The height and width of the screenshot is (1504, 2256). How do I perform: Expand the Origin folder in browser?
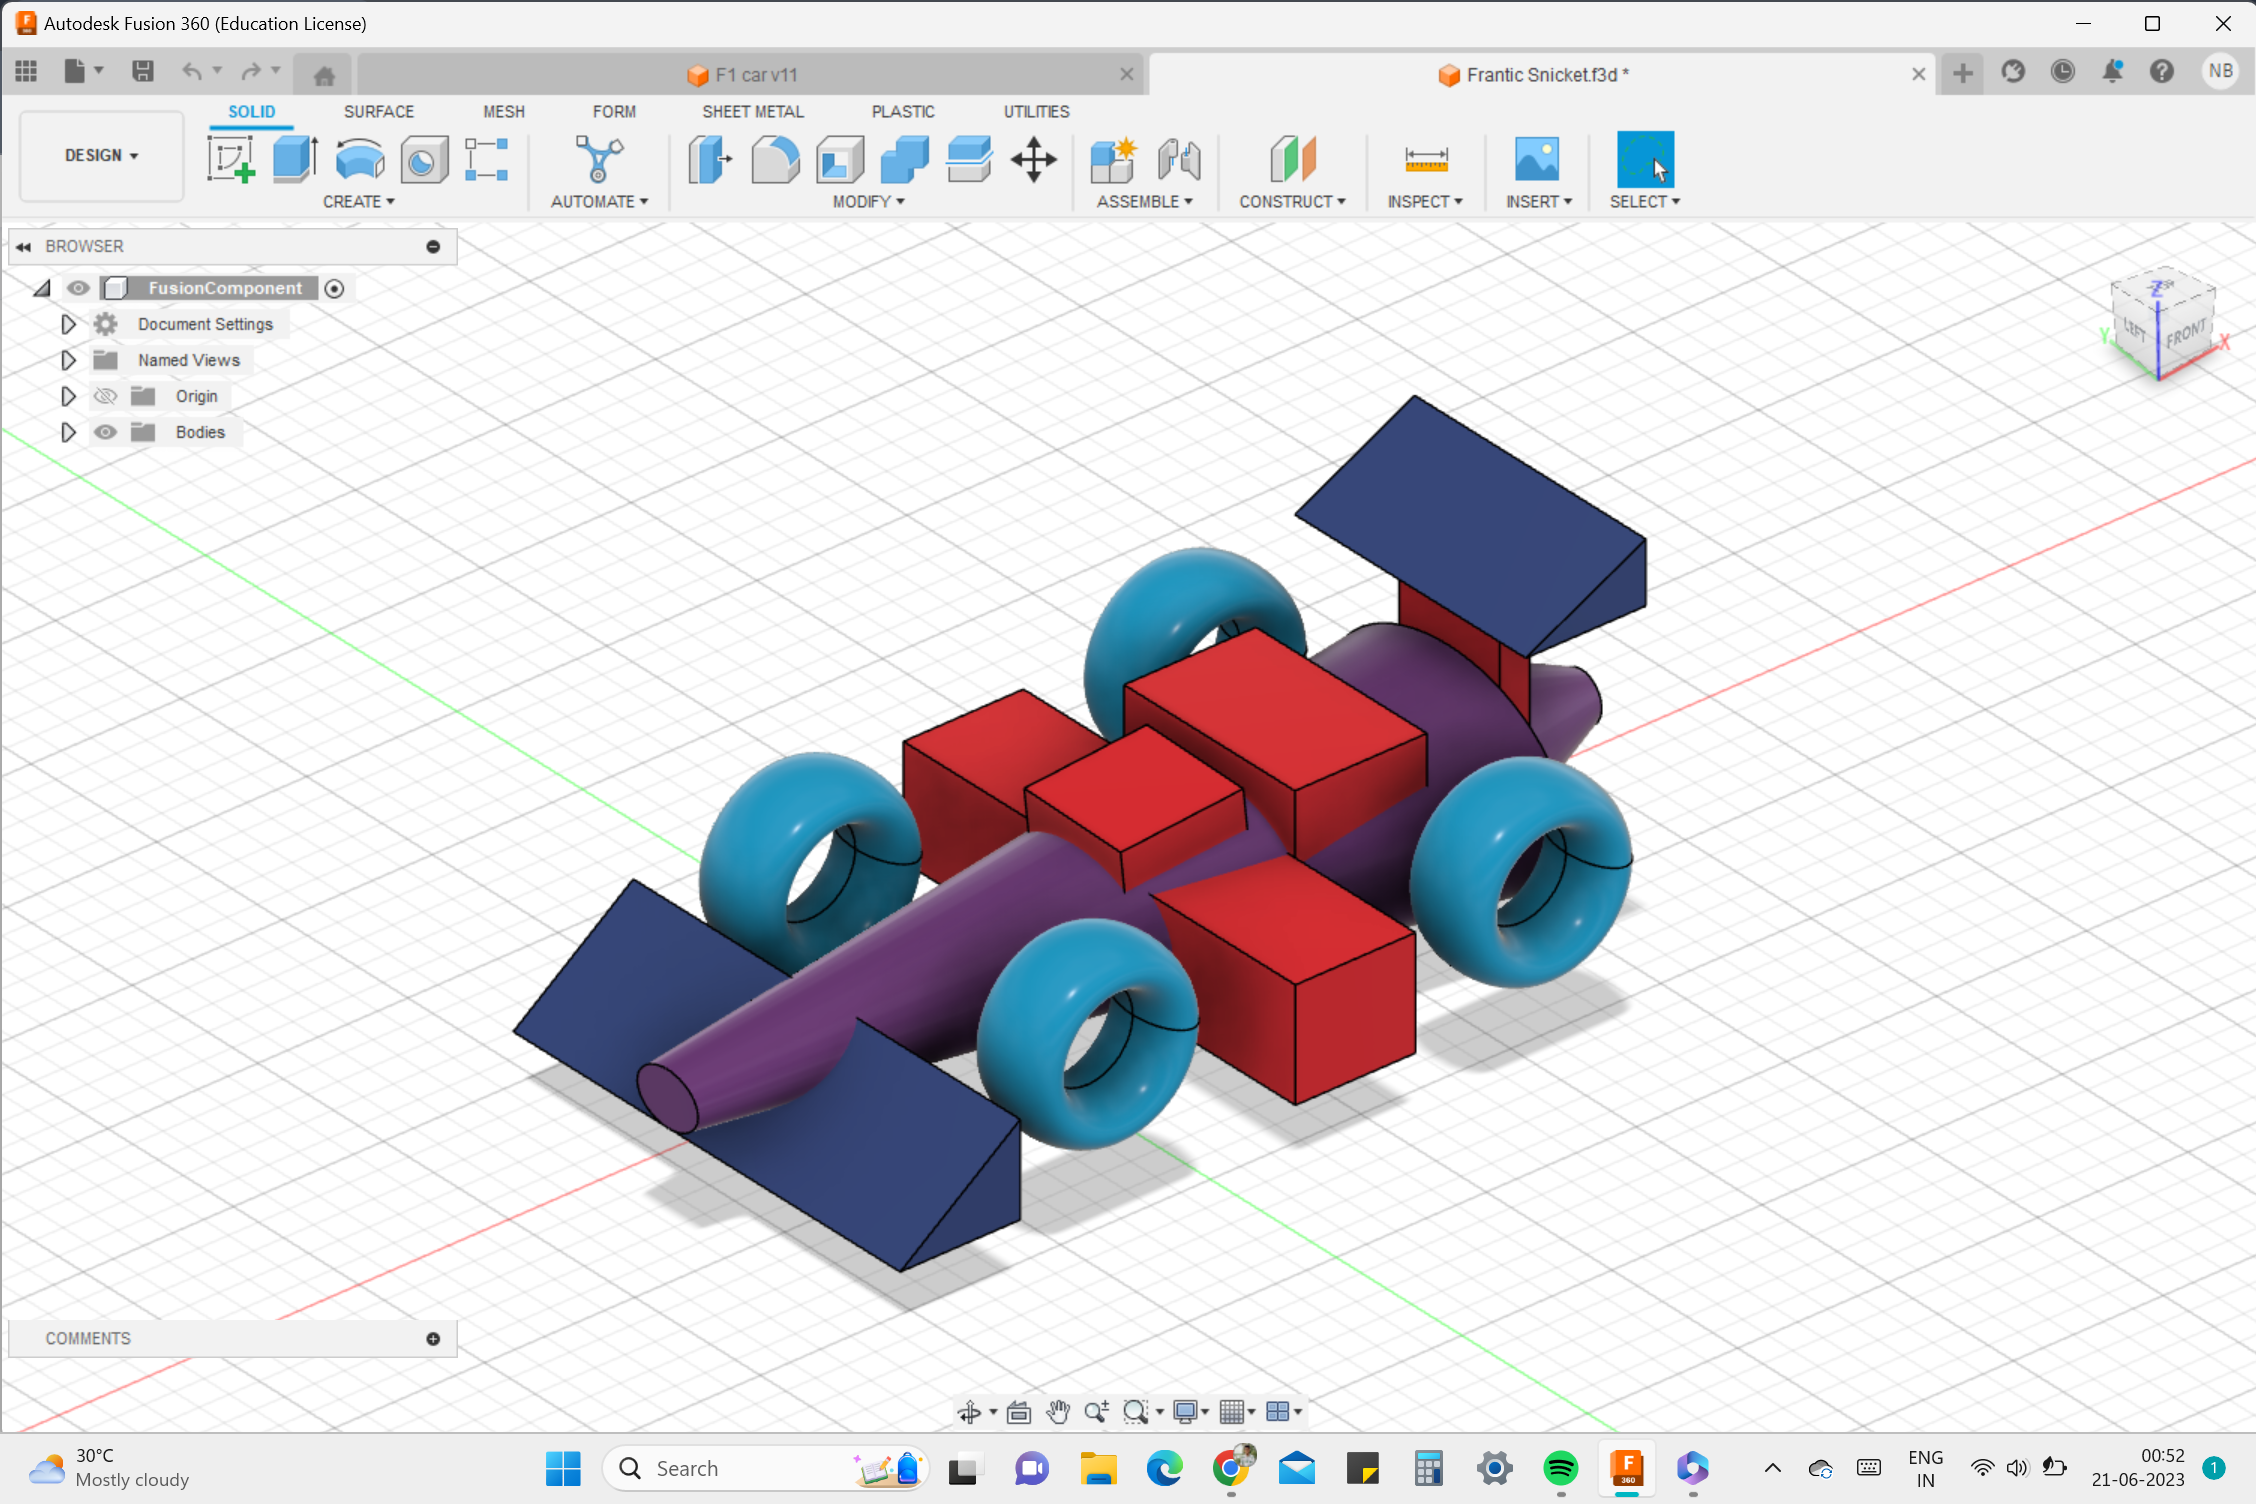click(67, 396)
